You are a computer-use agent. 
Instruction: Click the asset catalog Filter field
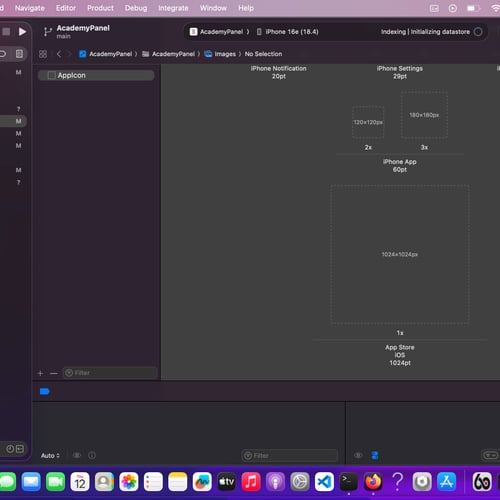click(x=110, y=373)
